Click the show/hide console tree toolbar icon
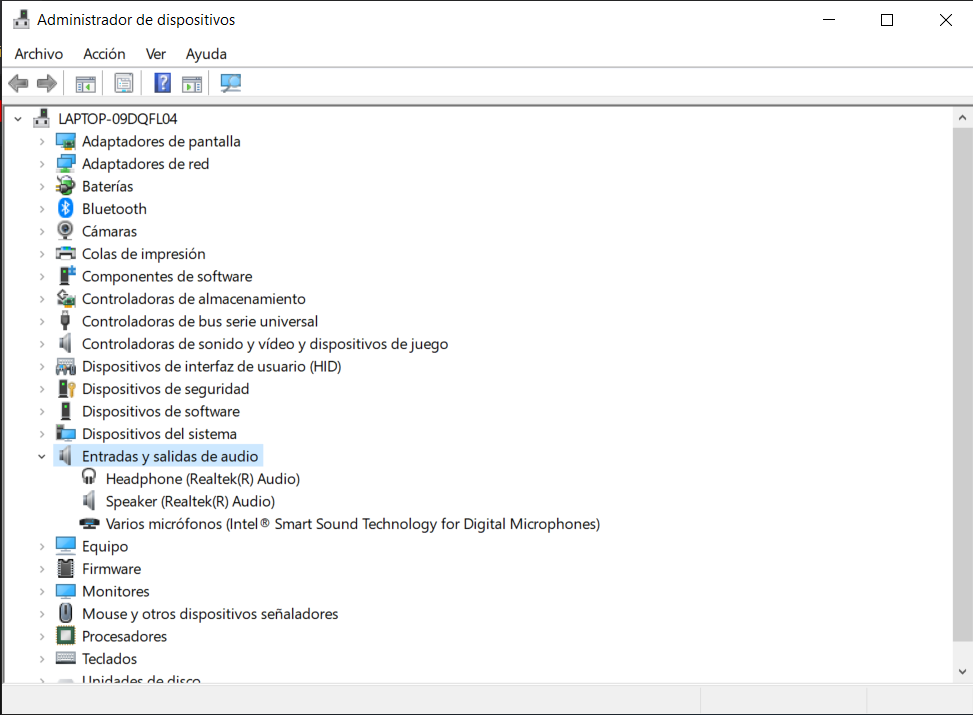Viewport: 973px width, 715px height. point(86,84)
